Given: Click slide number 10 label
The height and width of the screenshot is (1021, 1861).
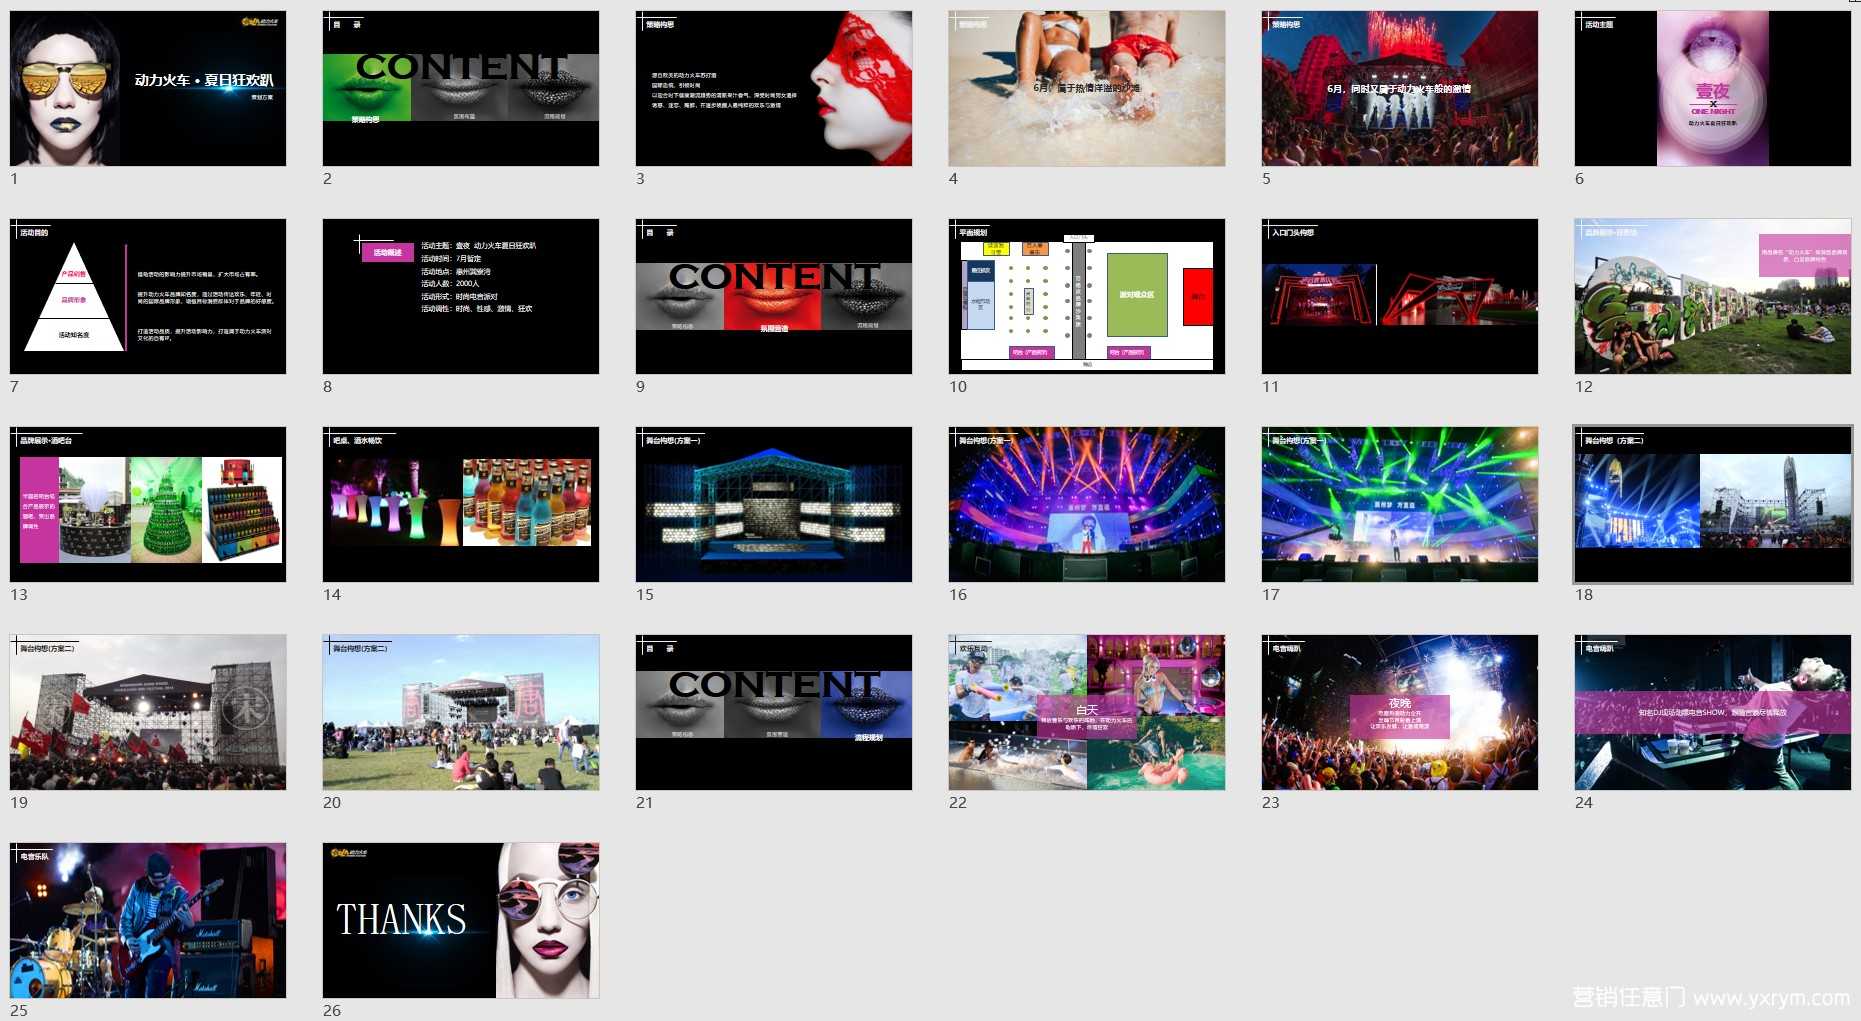Looking at the screenshot, I should (958, 386).
